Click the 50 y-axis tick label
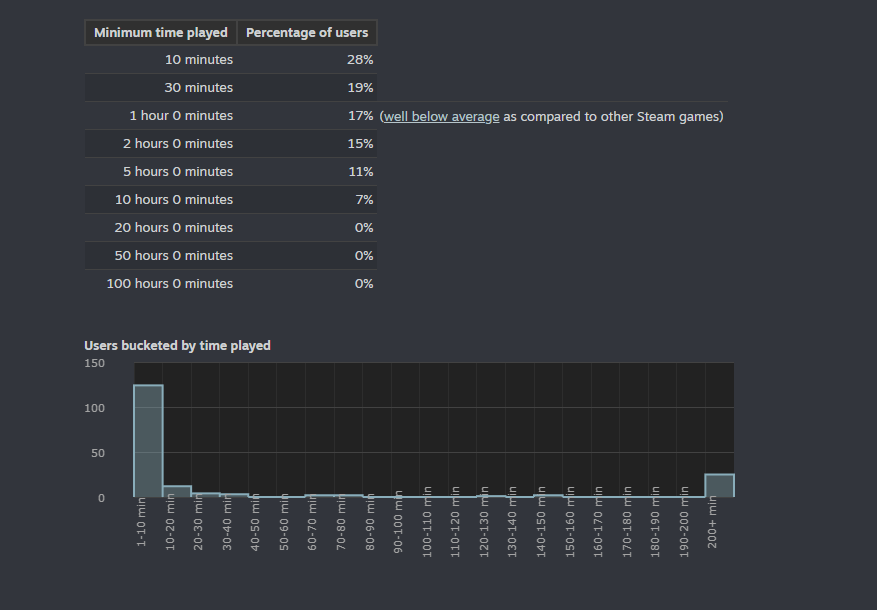The width and height of the screenshot is (877, 610). click(x=98, y=453)
